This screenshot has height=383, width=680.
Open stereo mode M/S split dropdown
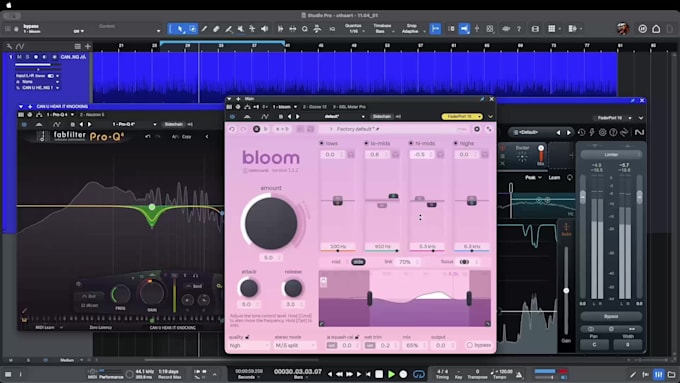coord(295,345)
